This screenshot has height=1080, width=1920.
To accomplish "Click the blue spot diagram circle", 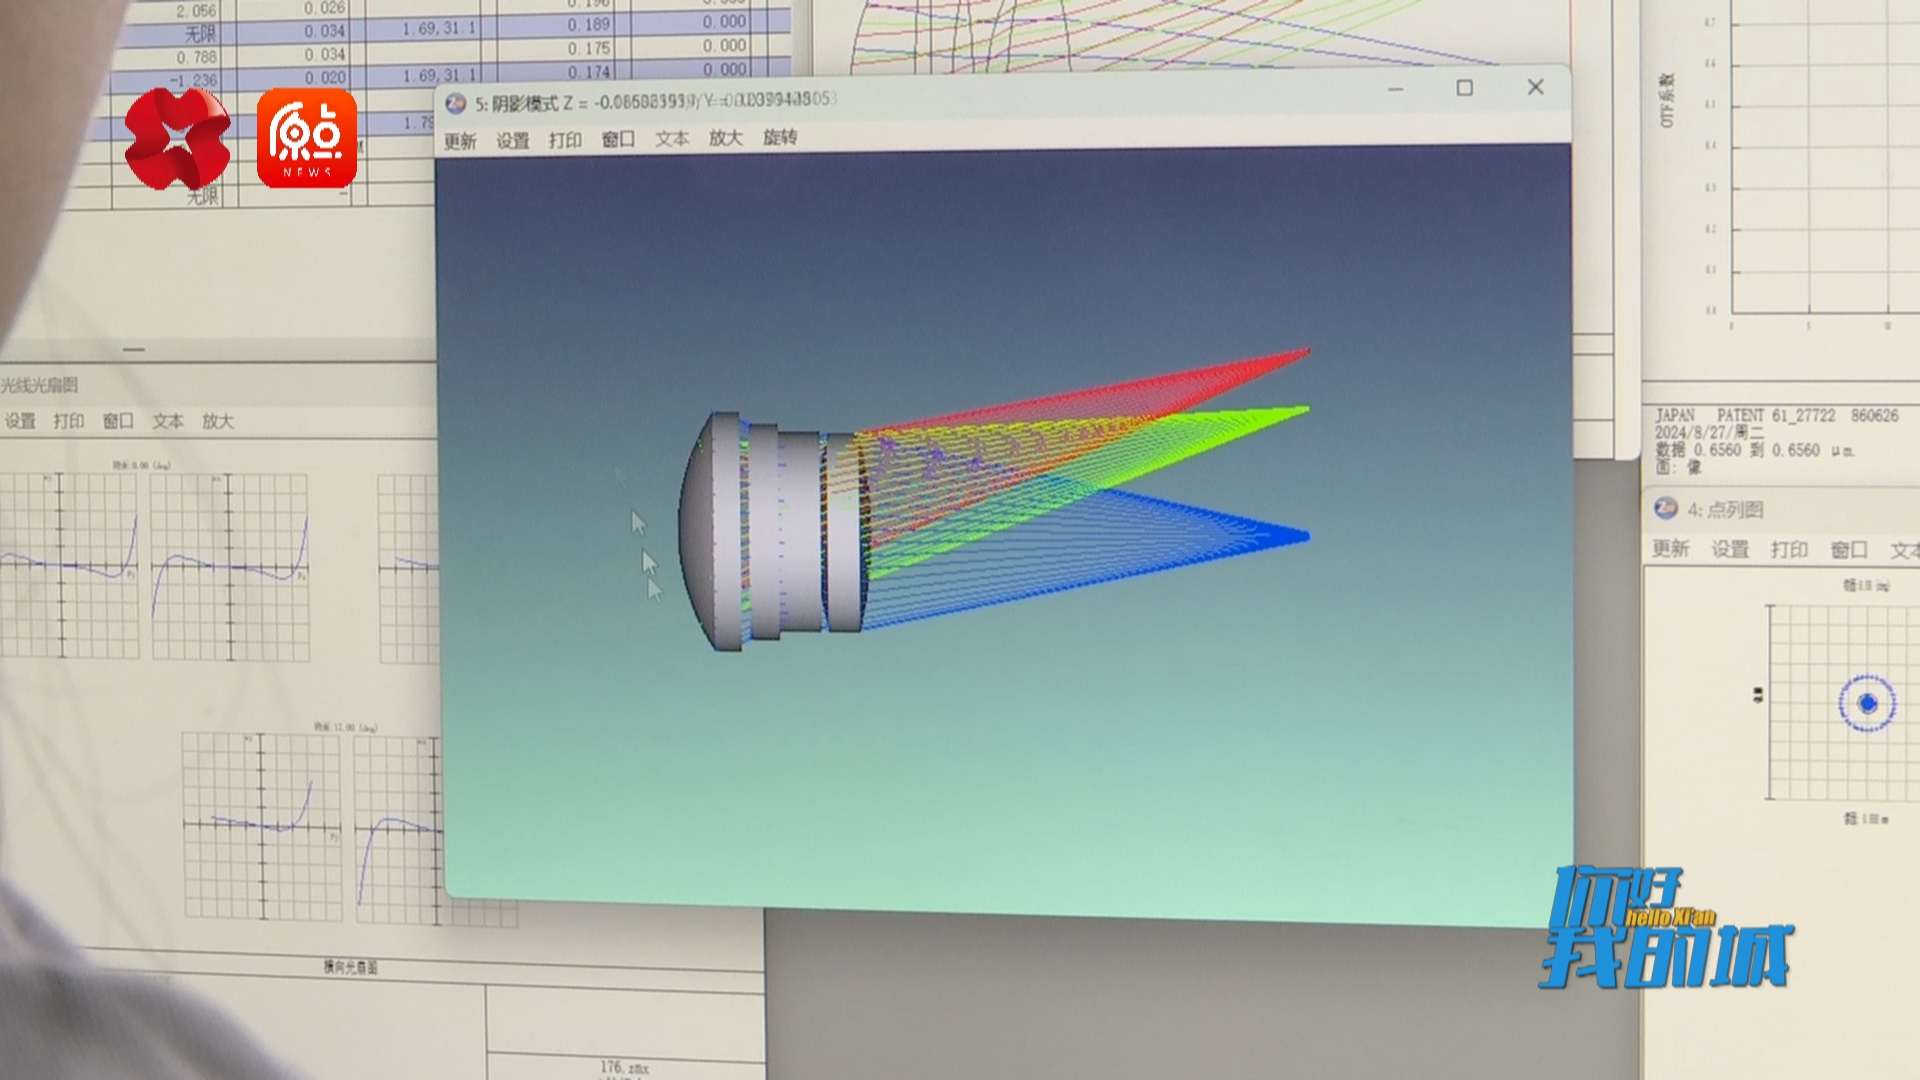I will [1867, 703].
